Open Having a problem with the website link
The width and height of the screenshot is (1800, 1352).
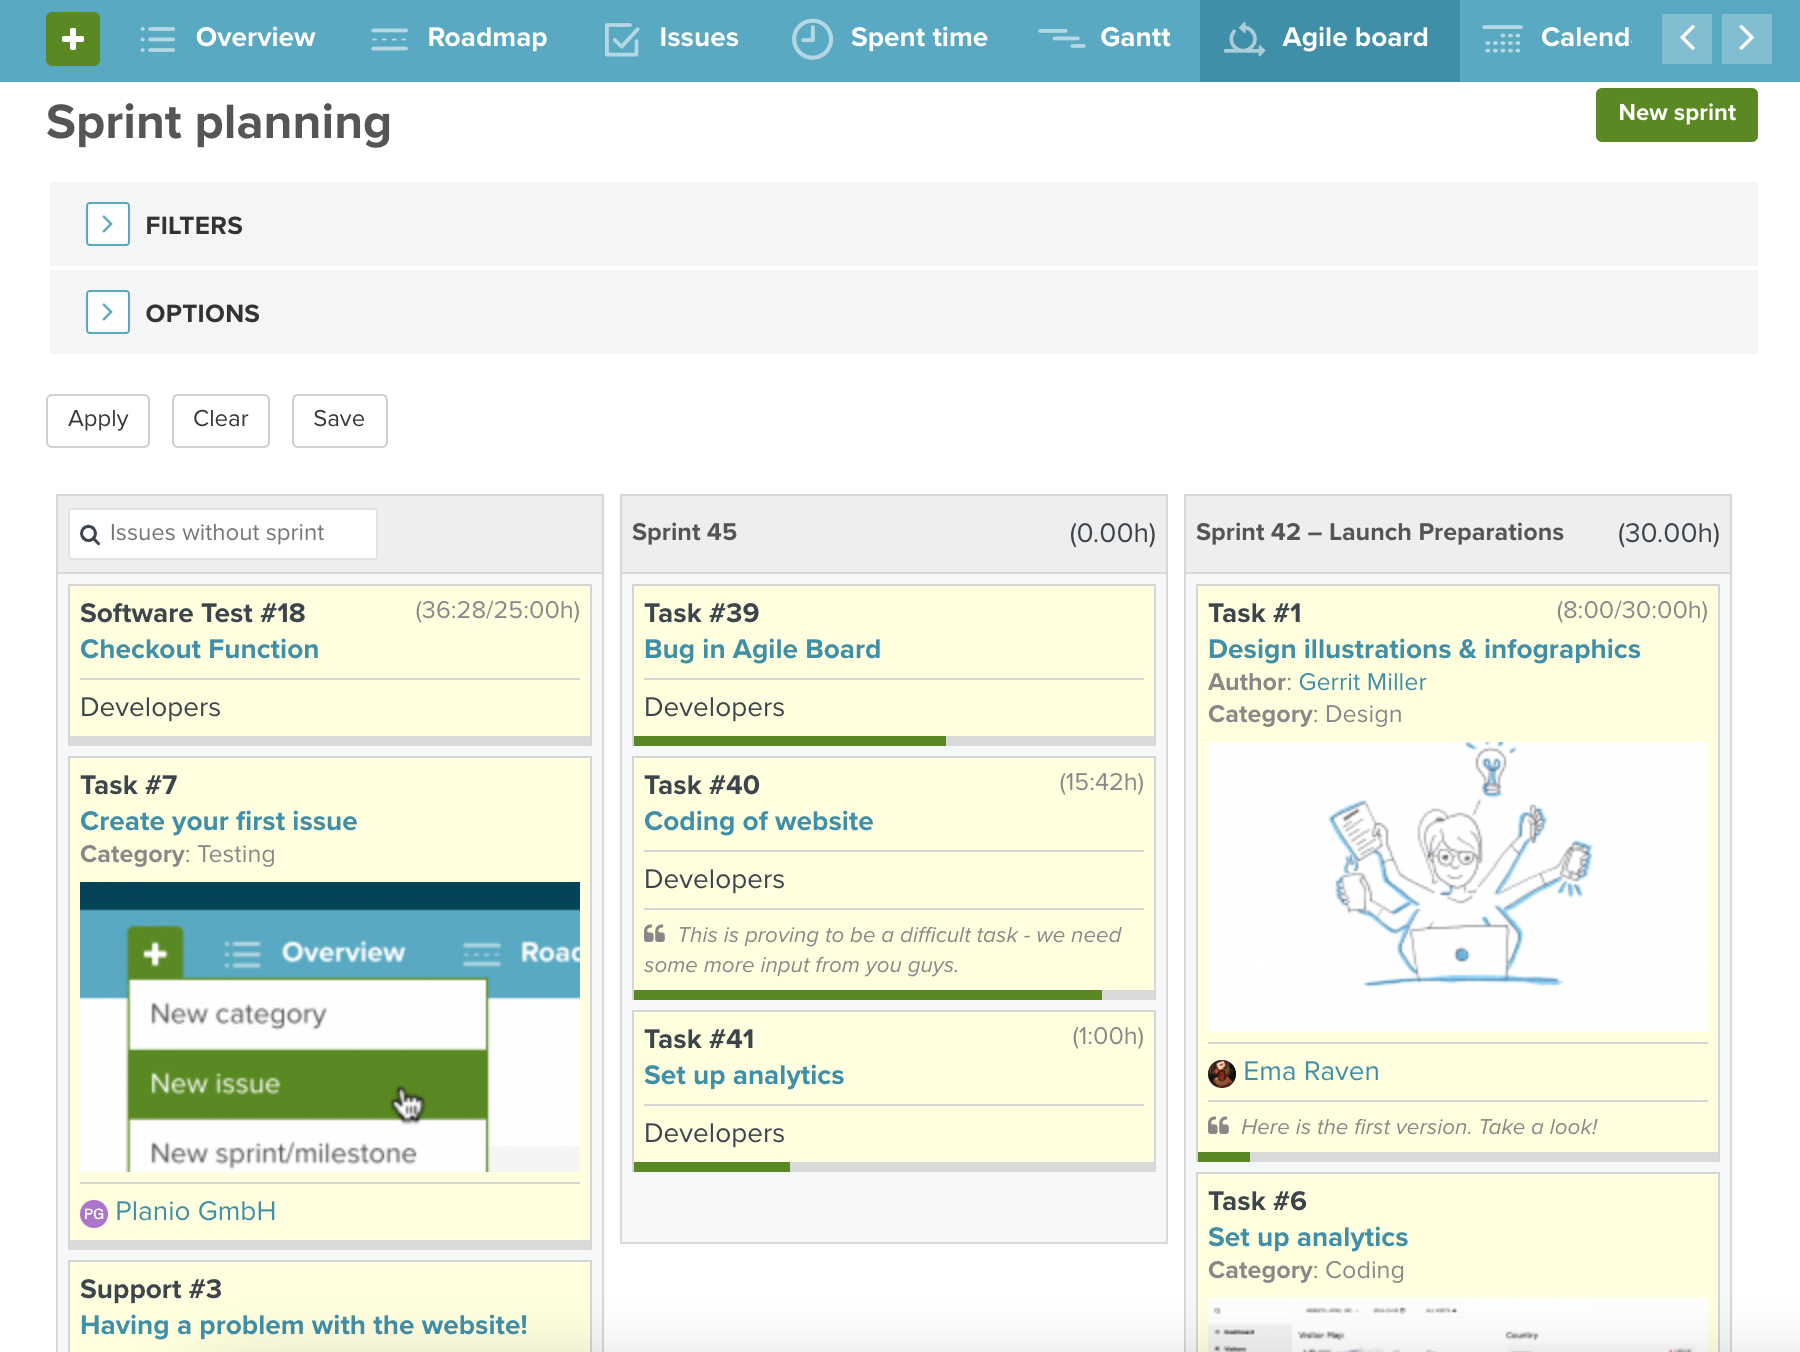click(x=304, y=1325)
